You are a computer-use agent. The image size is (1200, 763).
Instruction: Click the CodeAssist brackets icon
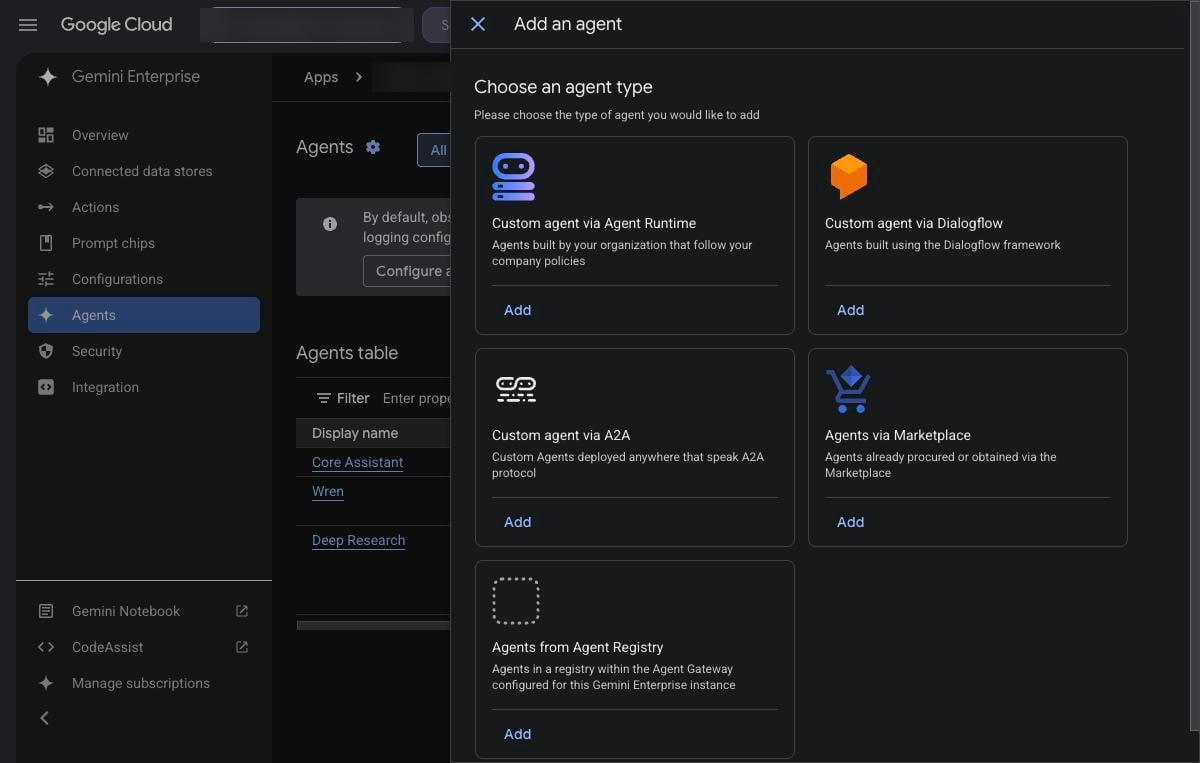point(46,647)
